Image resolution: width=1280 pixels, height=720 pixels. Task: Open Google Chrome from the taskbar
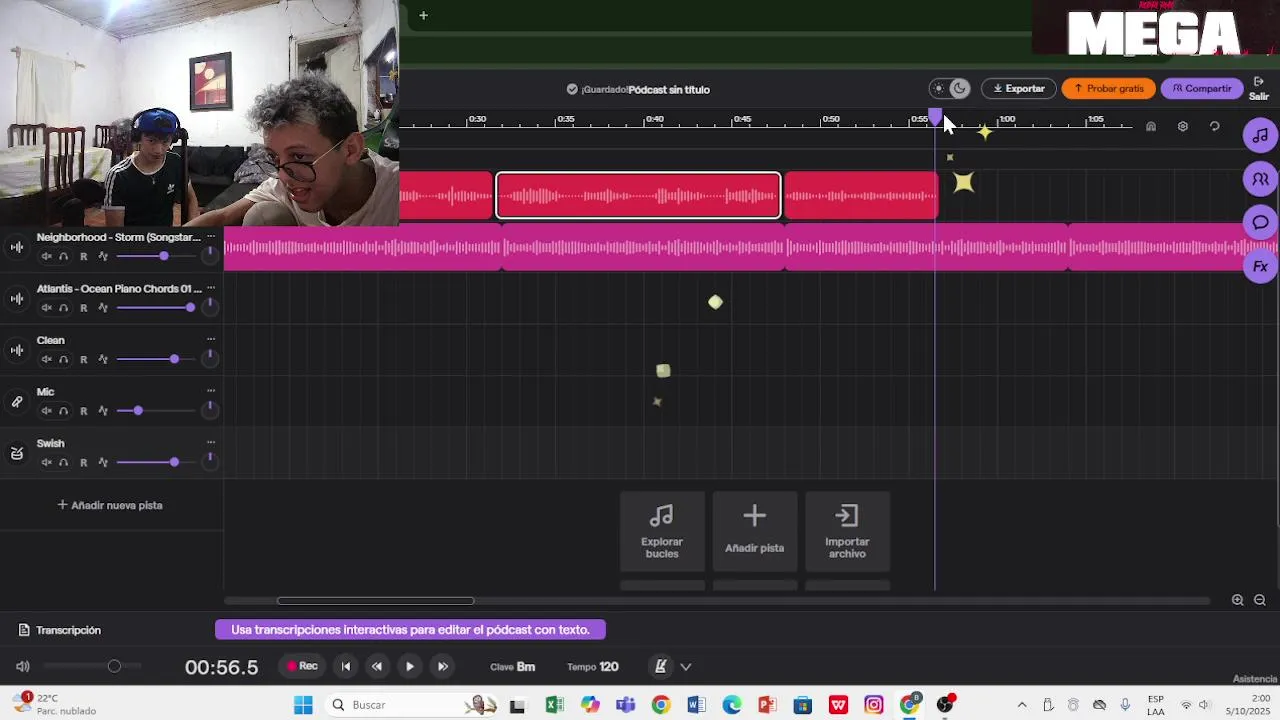point(660,705)
